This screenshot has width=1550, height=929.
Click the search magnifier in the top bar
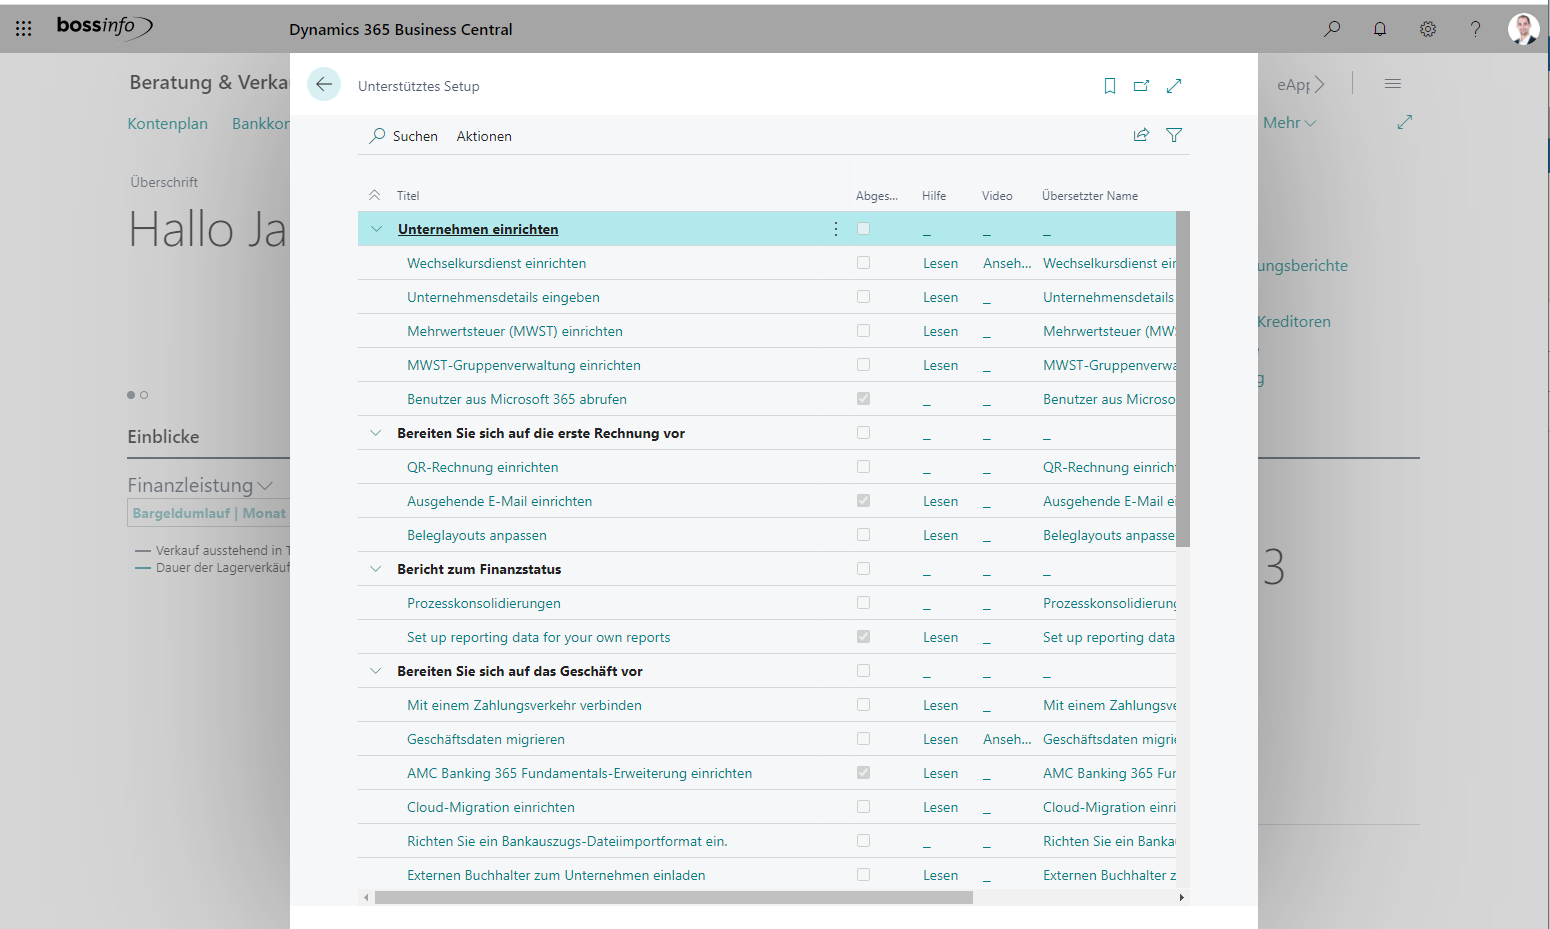[x=1331, y=29]
